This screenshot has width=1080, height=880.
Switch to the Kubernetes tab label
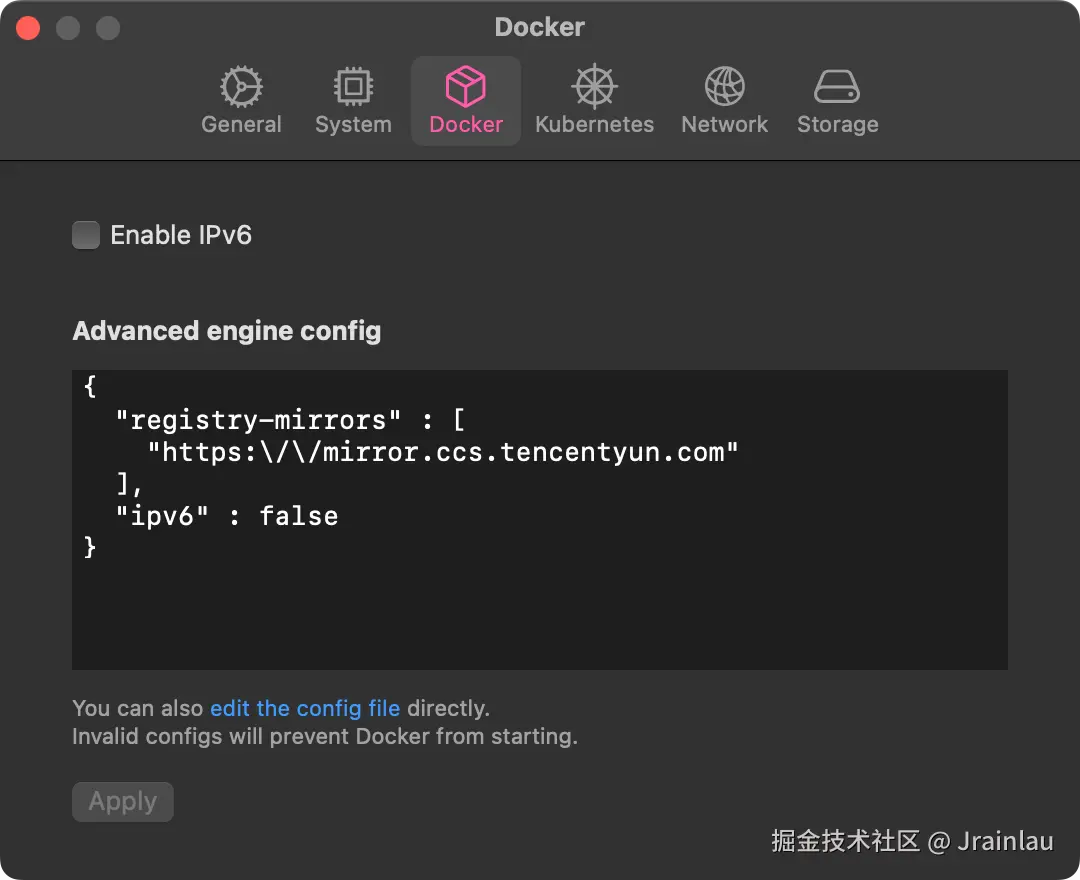[x=594, y=125]
